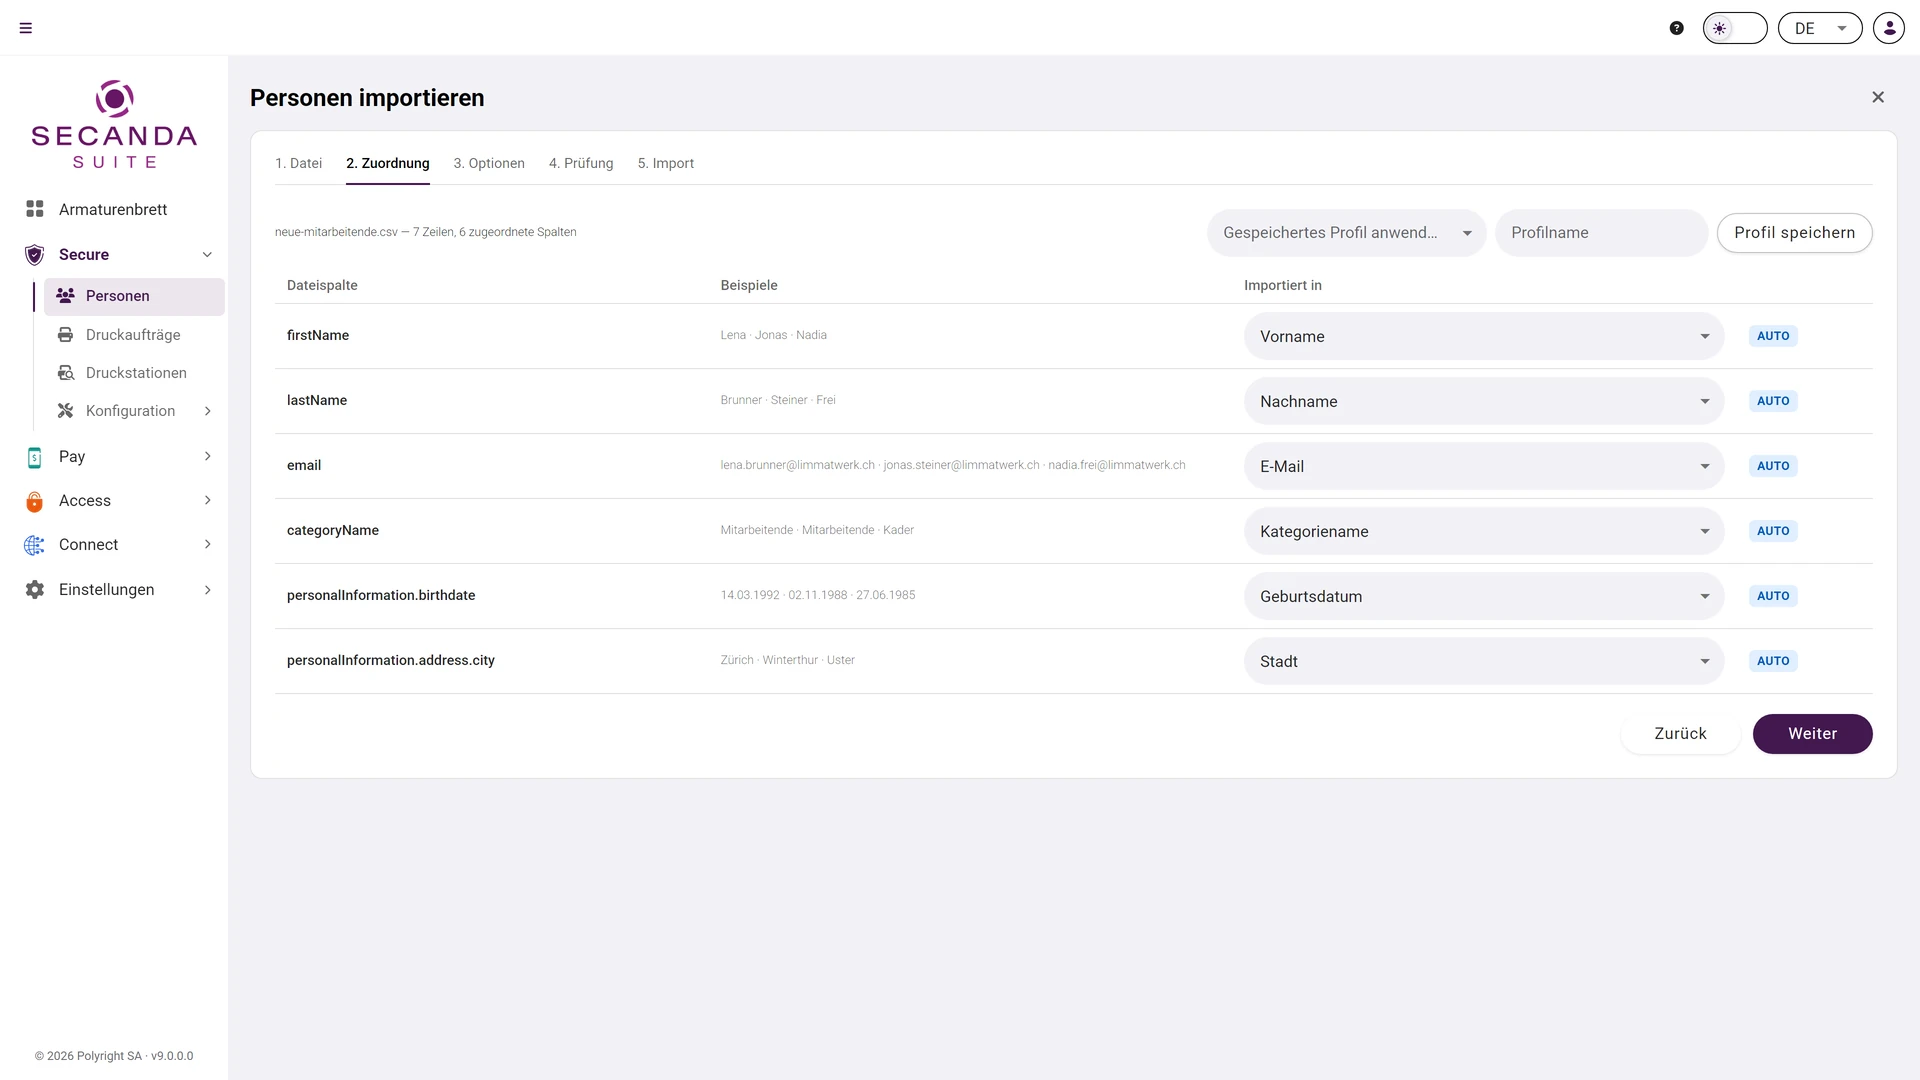Expand the Konfiguration submenu chevron
This screenshot has height=1080, width=1920.
point(208,411)
